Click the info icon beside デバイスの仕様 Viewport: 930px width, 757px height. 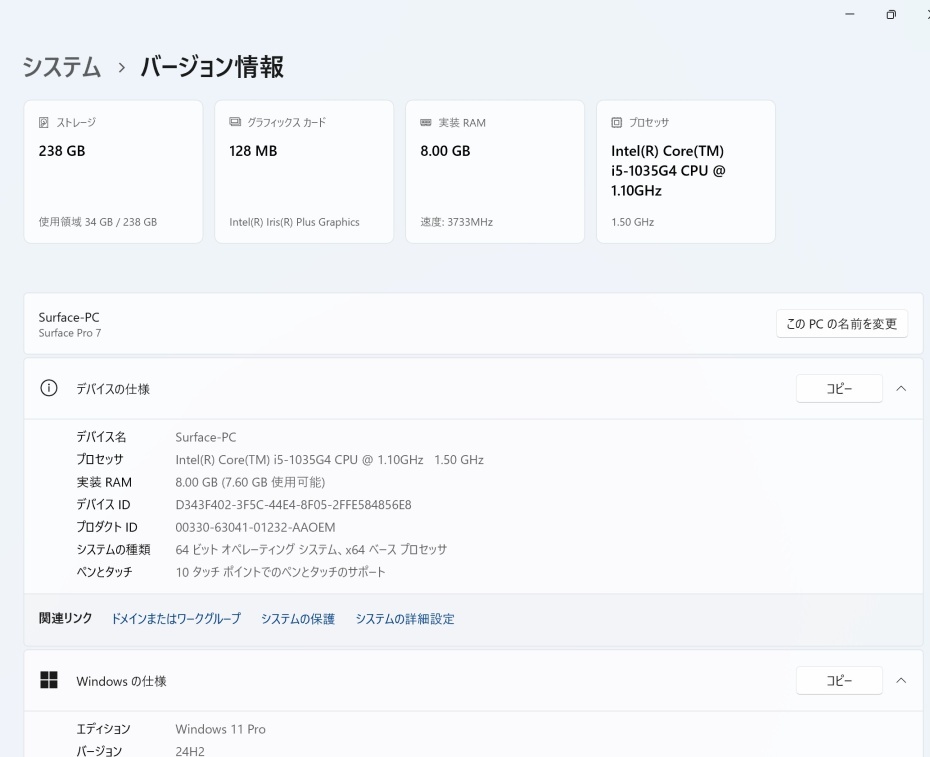point(49,388)
